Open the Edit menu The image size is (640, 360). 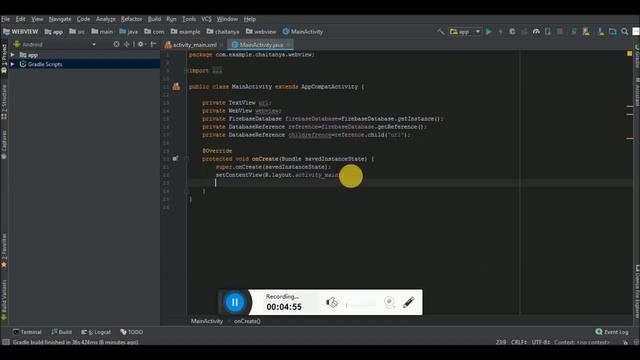pyautogui.click(x=20, y=19)
